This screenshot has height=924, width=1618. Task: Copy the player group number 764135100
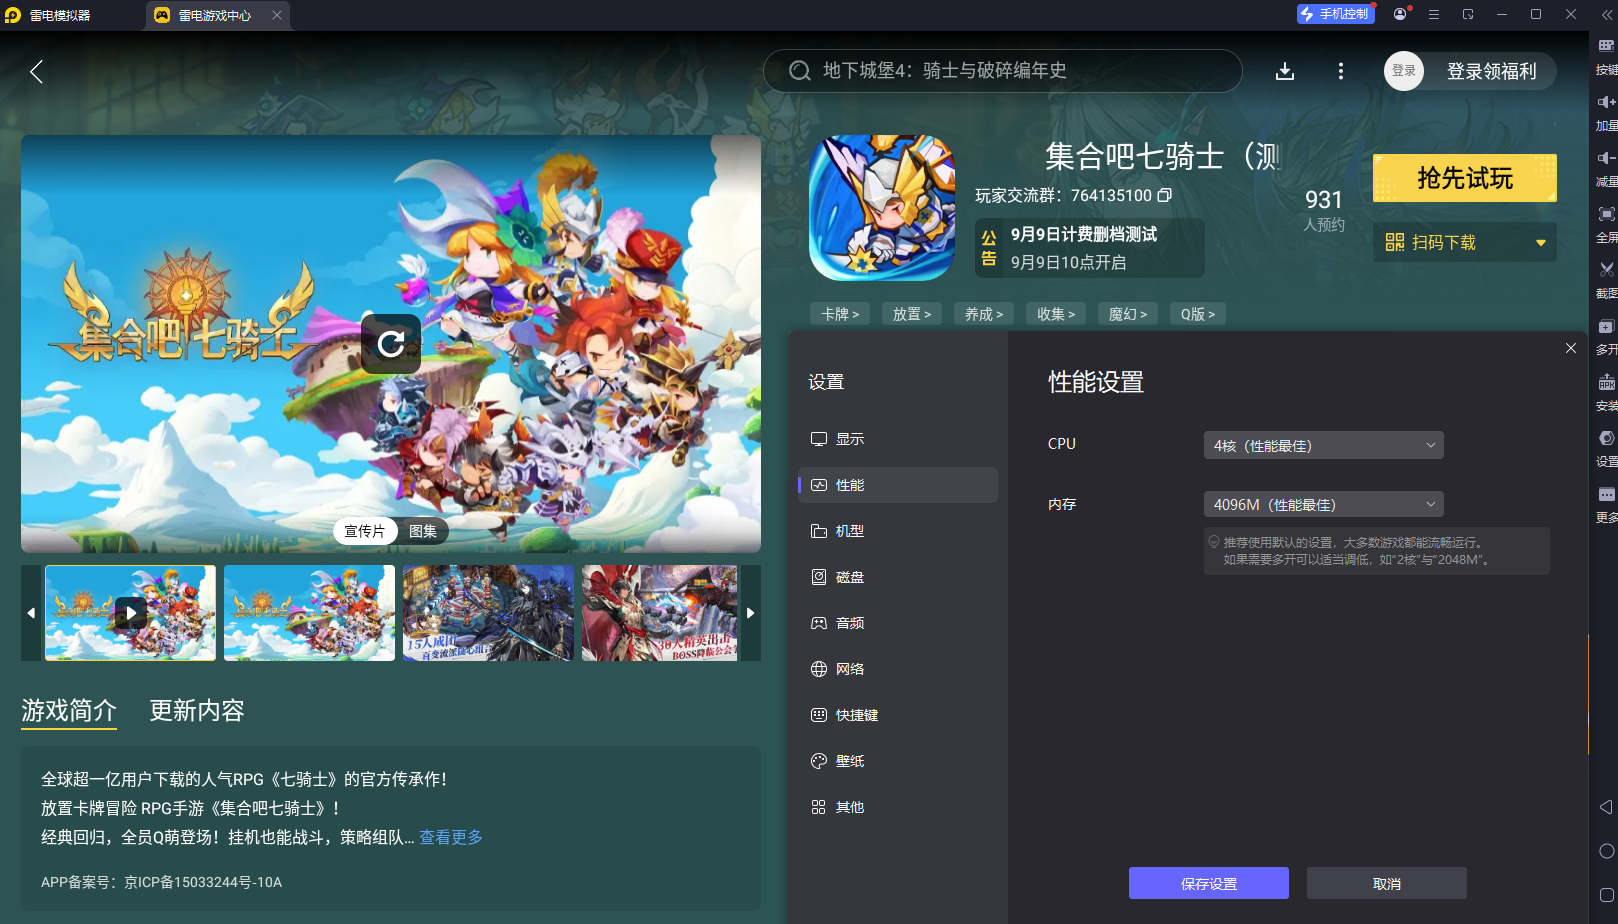(1165, 195)
